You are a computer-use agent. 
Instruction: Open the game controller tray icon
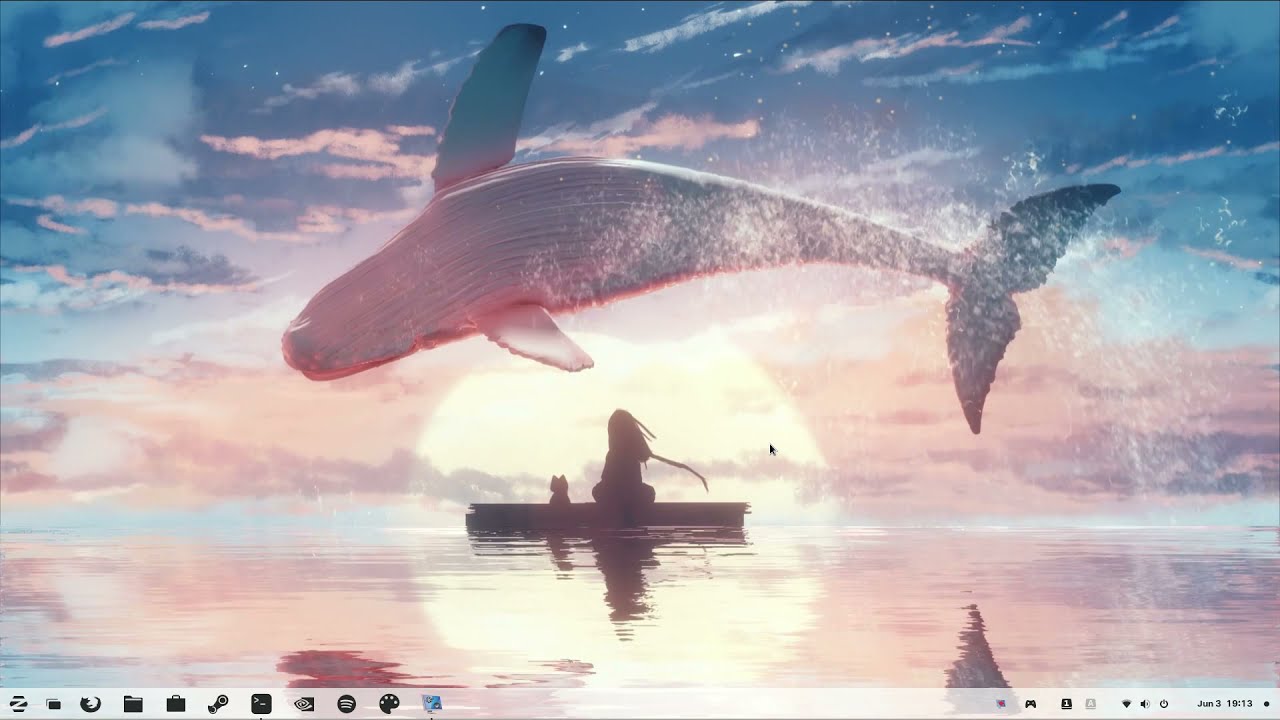(1030, 704)
